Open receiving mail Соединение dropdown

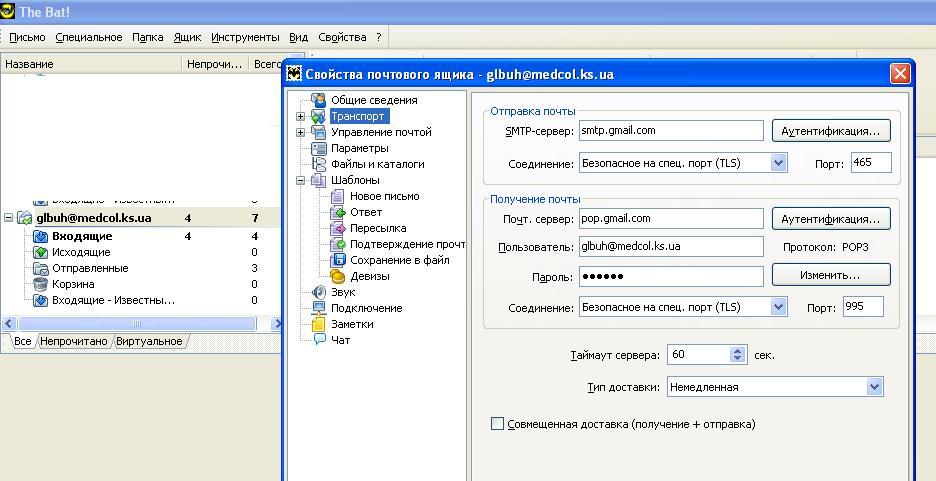click(778, 307)
